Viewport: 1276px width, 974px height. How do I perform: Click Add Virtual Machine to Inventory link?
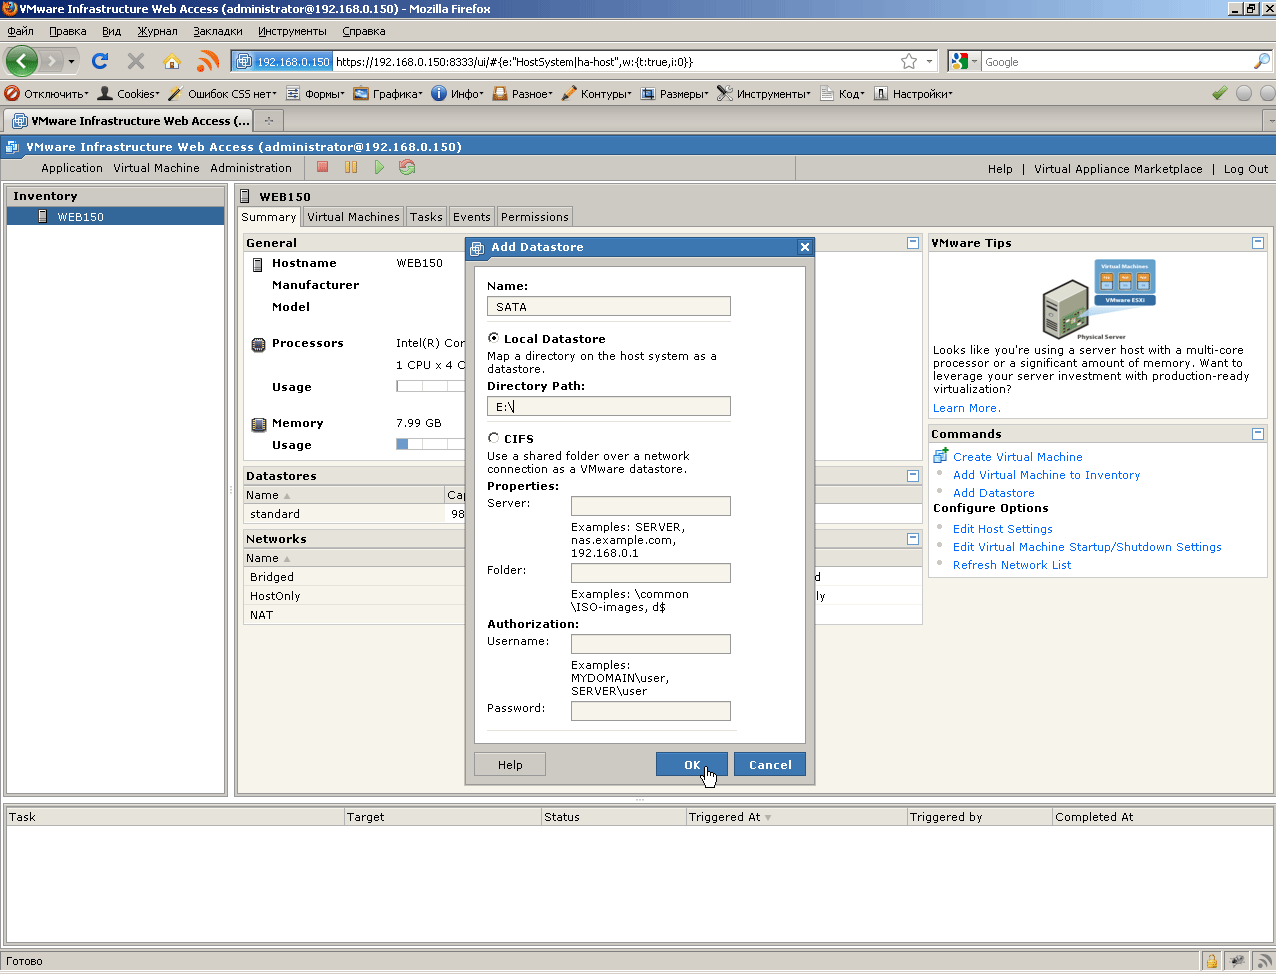[x=1046, y=475]
